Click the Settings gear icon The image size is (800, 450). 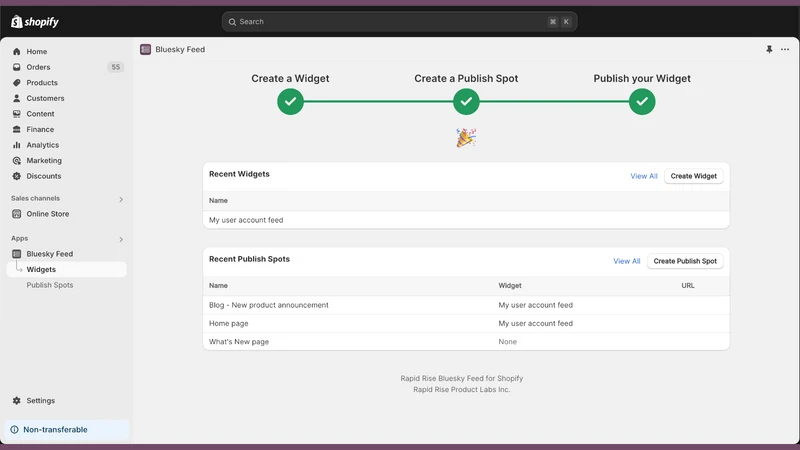[17, 401]
